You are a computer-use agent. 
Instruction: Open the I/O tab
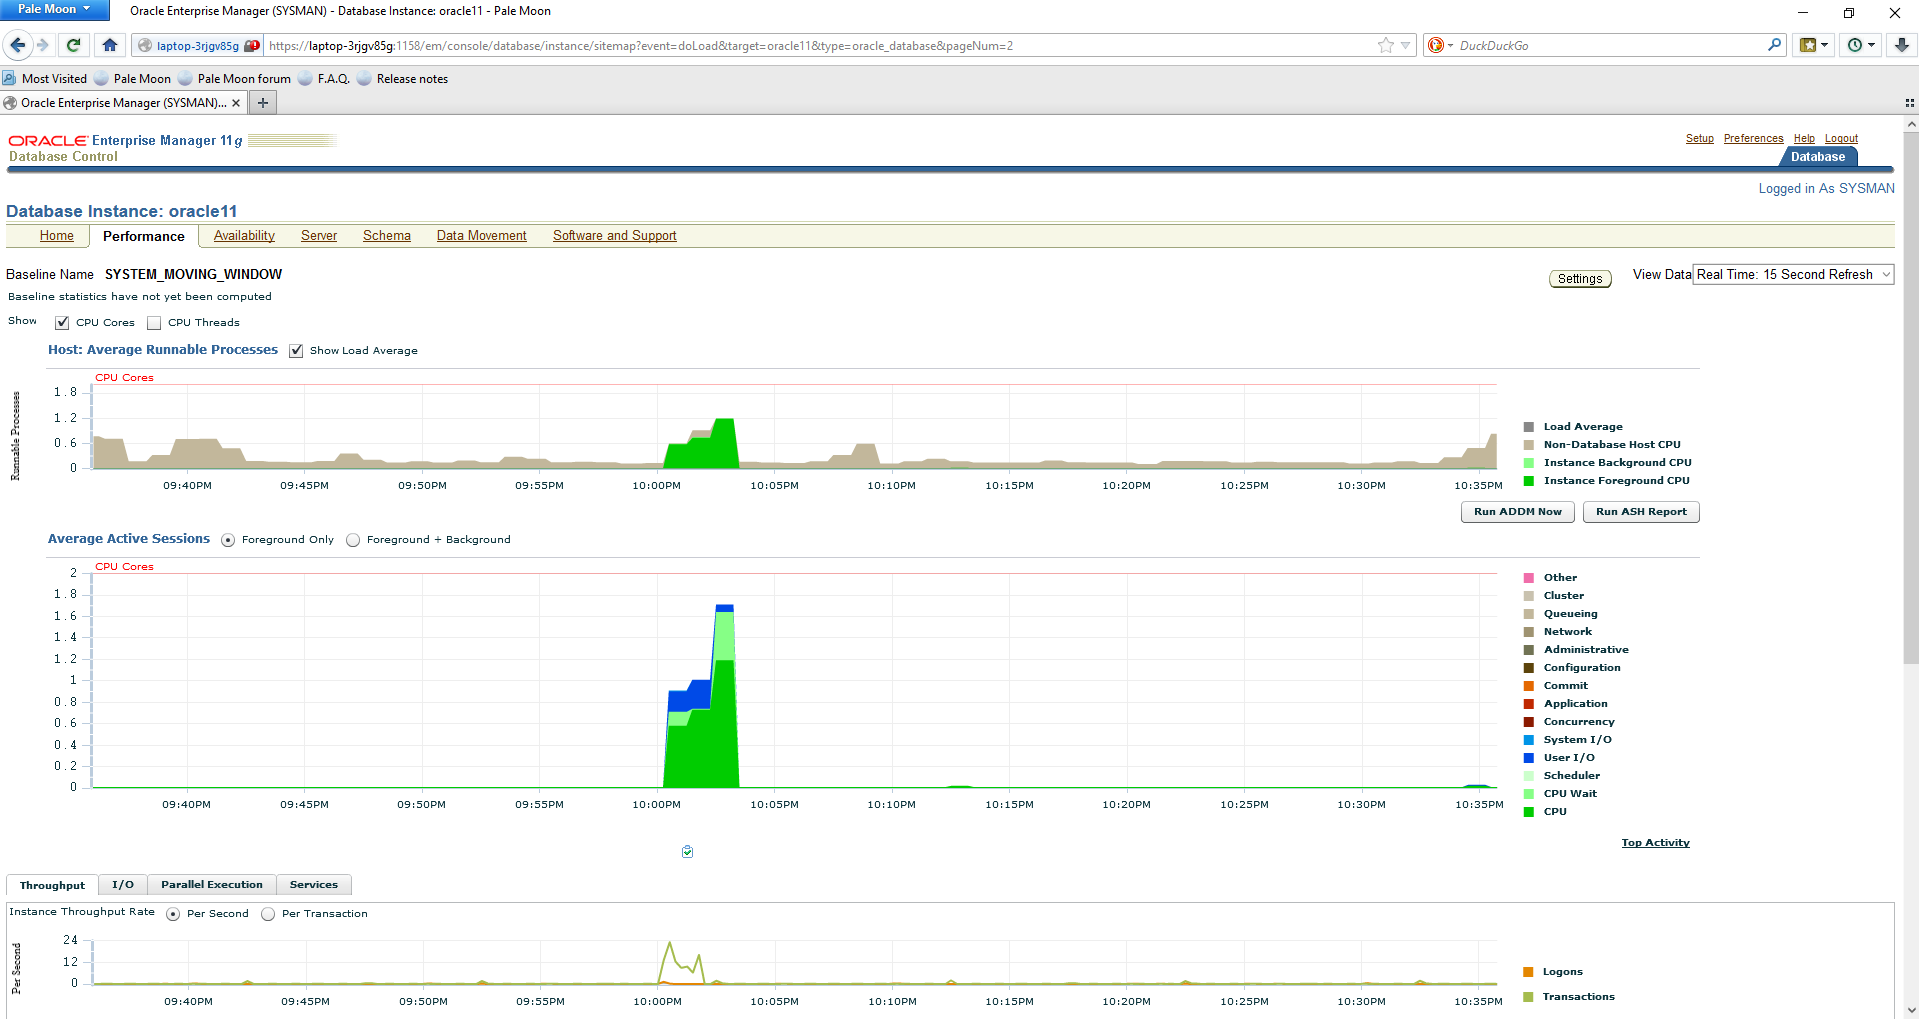pos(123,885)
